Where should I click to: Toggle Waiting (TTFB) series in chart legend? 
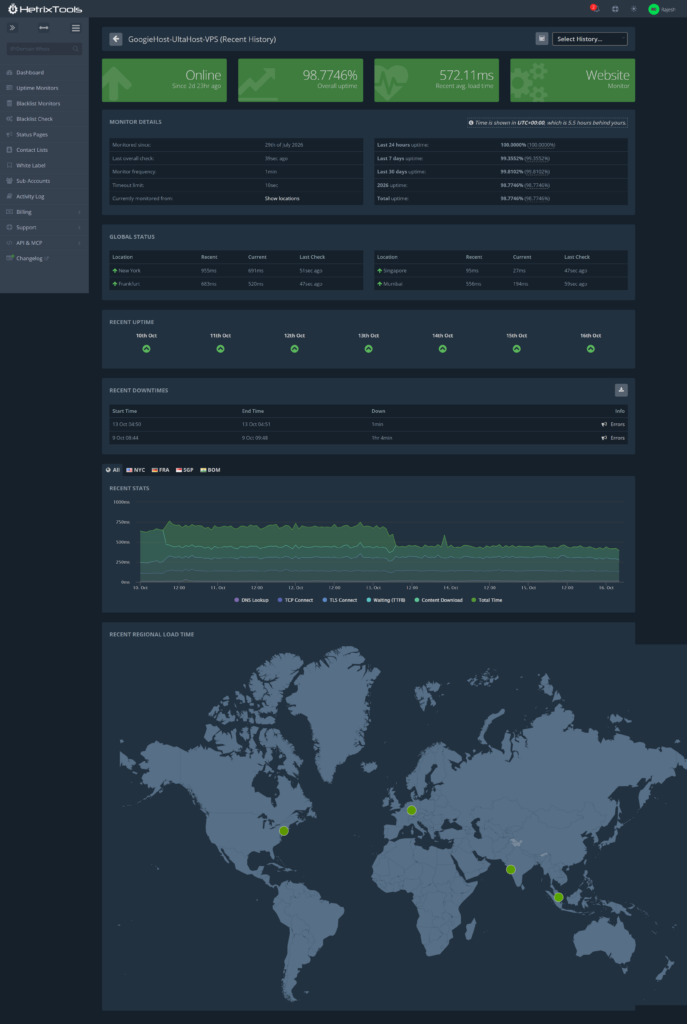[x=386, y=600]
